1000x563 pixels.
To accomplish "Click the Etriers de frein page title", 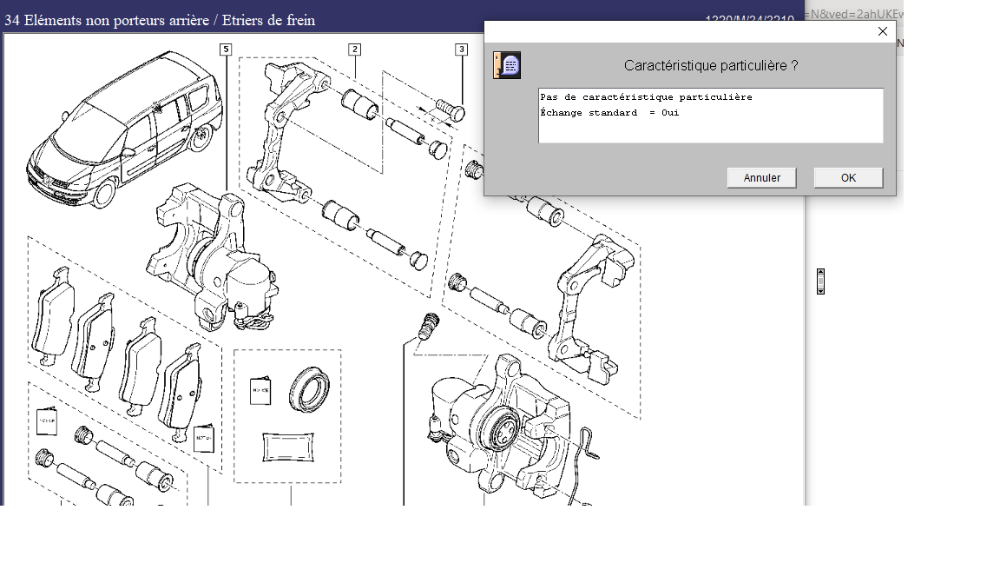I will click(160, 20).
